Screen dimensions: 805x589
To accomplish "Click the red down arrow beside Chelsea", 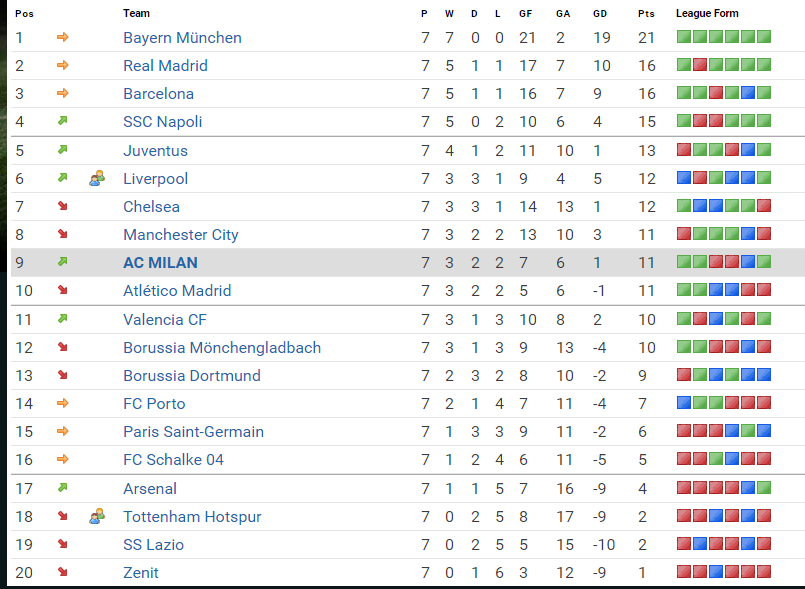I will (x=62, y=207).
